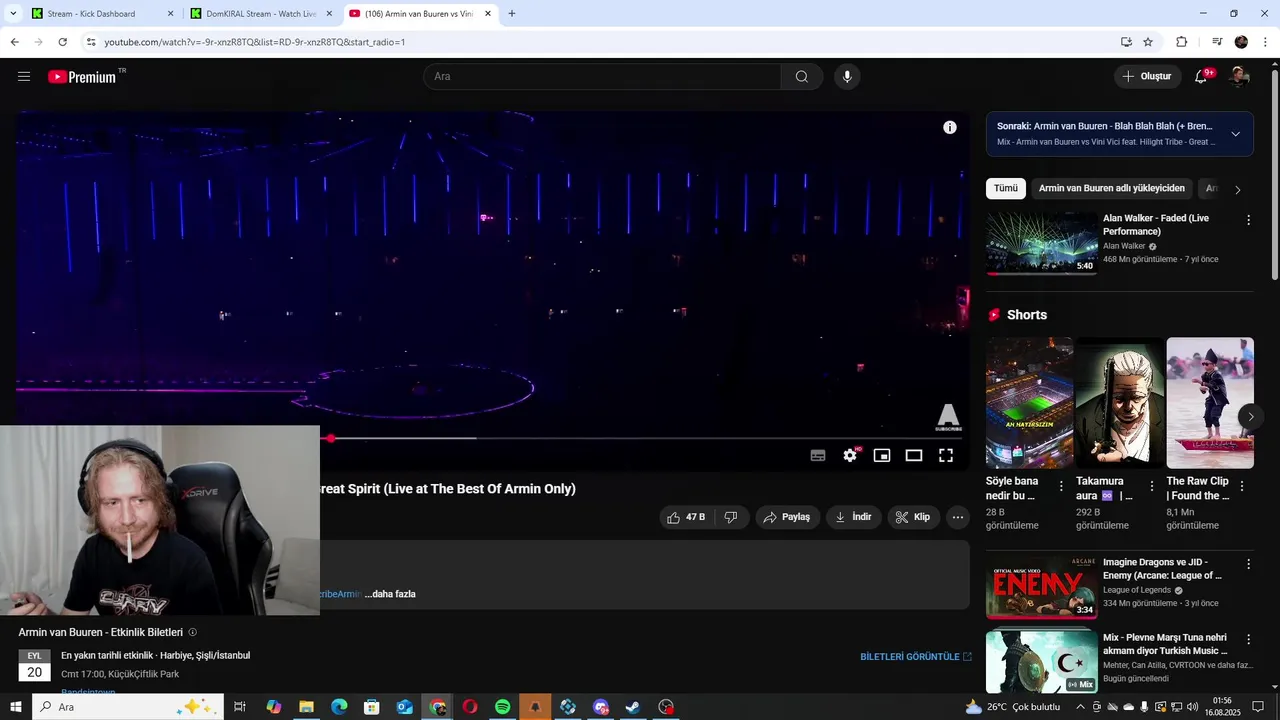Click the İndir download button
The width and height of the screenshot is (1280, 720).
point(854,517)
